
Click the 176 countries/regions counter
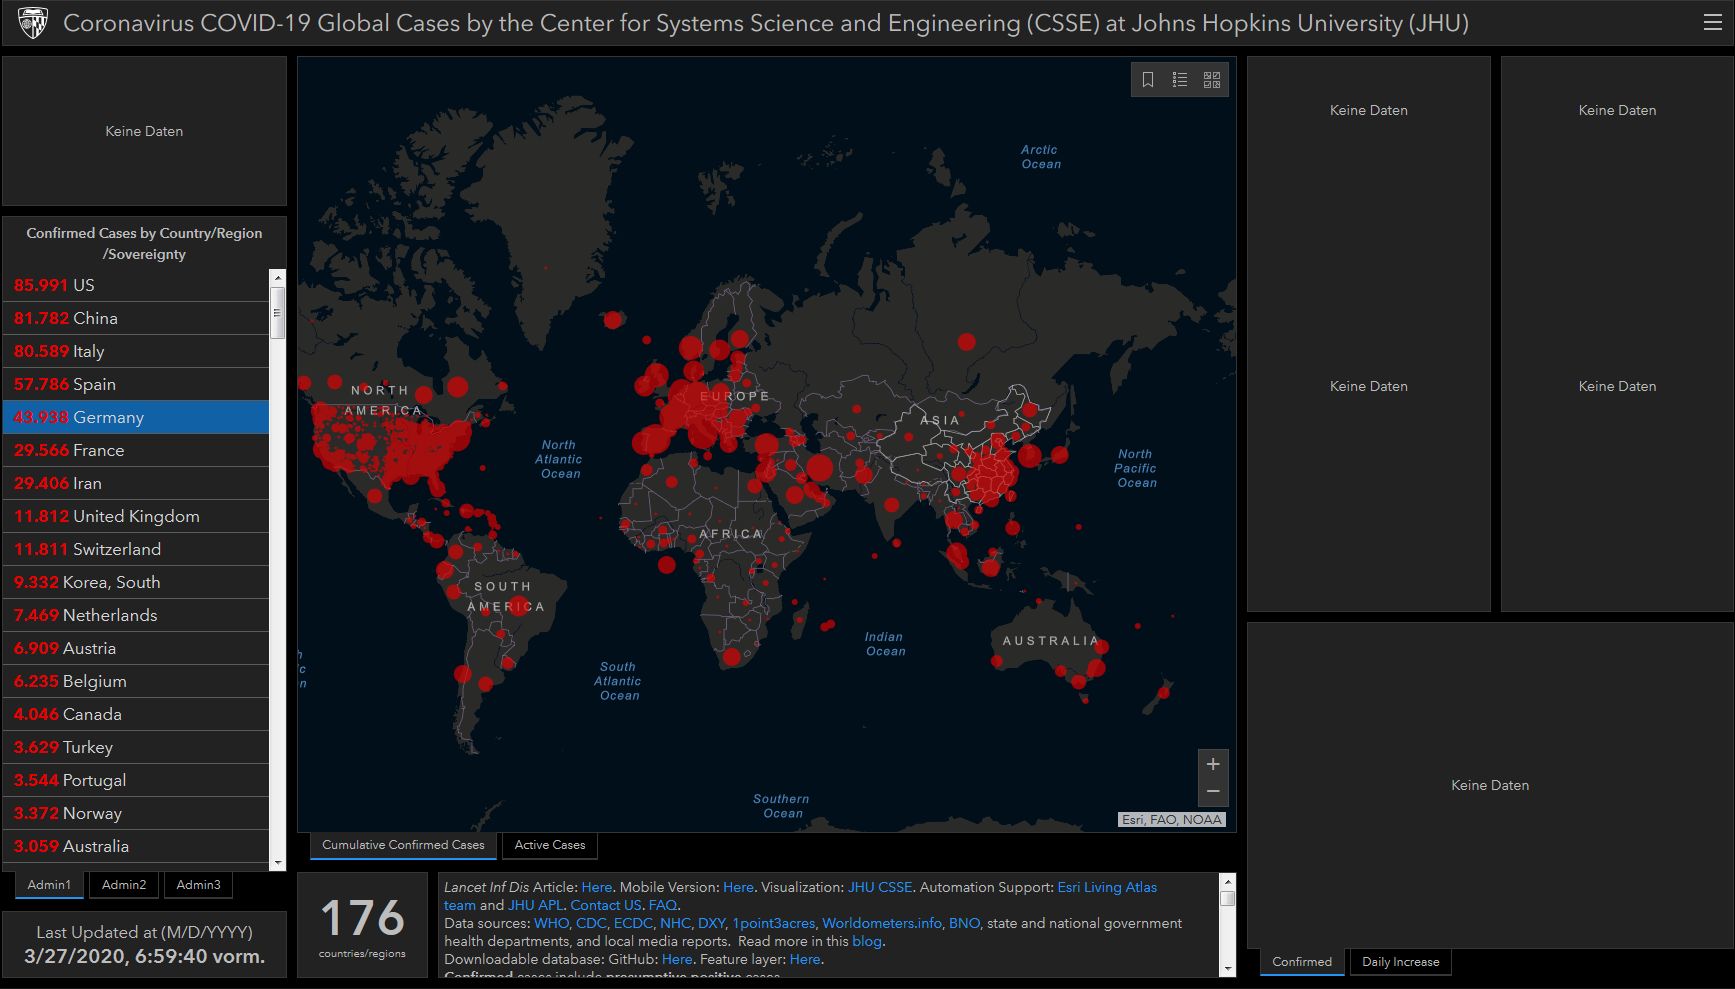(362, 925)
